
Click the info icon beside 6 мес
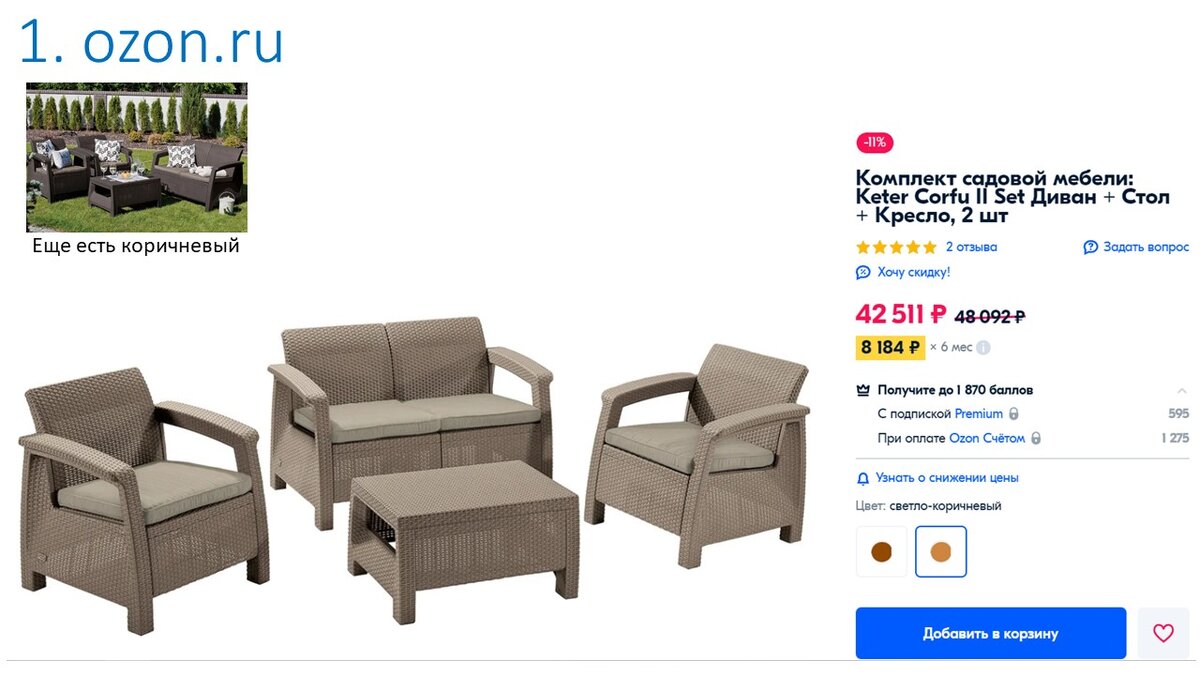(x=983, y=348)
